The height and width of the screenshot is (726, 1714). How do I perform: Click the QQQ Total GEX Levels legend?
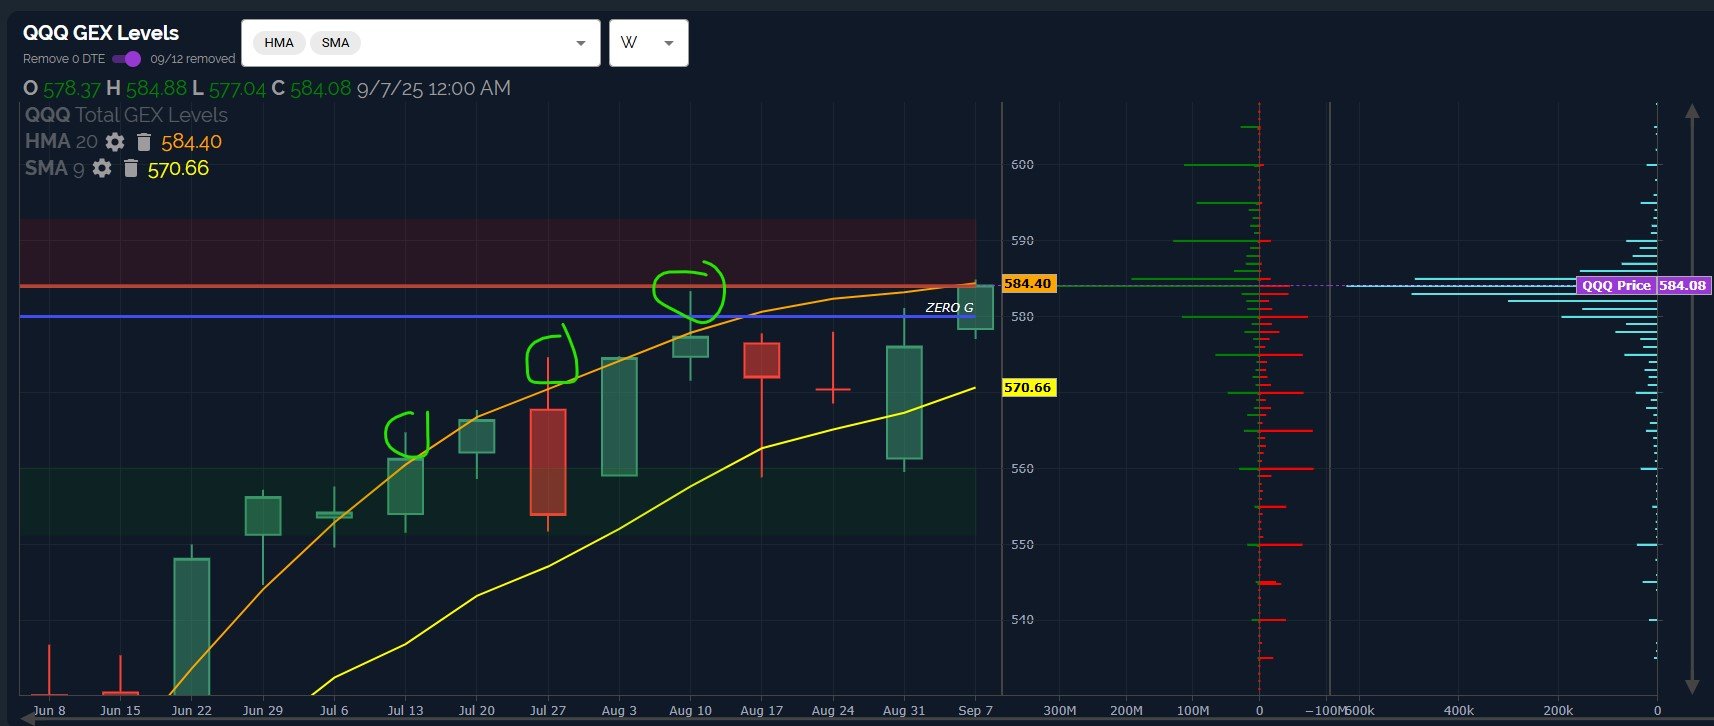tap(127, 115)
